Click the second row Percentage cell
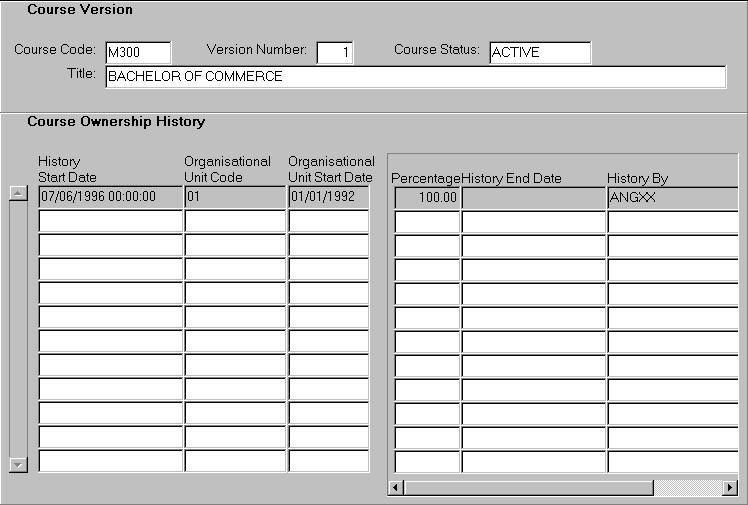748x505 pixels. coord(426,221)
